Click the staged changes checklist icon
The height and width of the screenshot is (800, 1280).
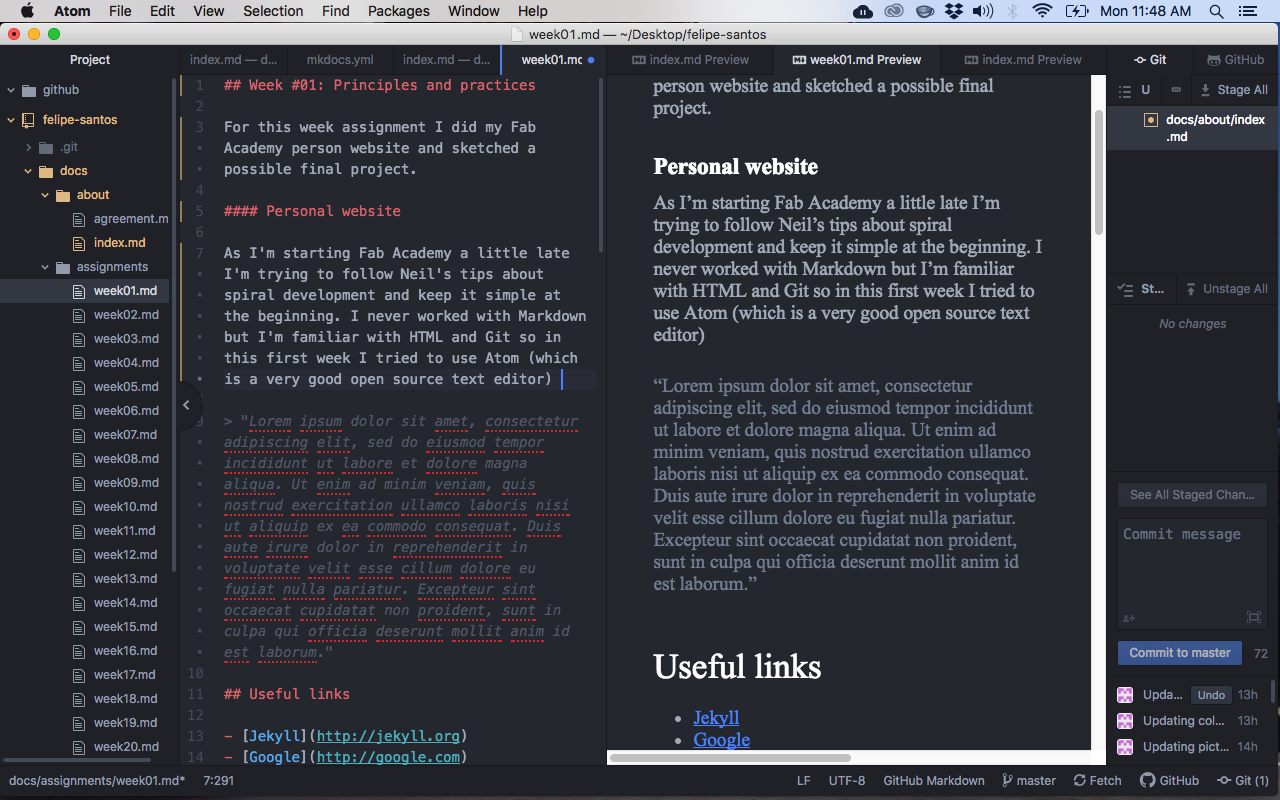point(1125,289)
